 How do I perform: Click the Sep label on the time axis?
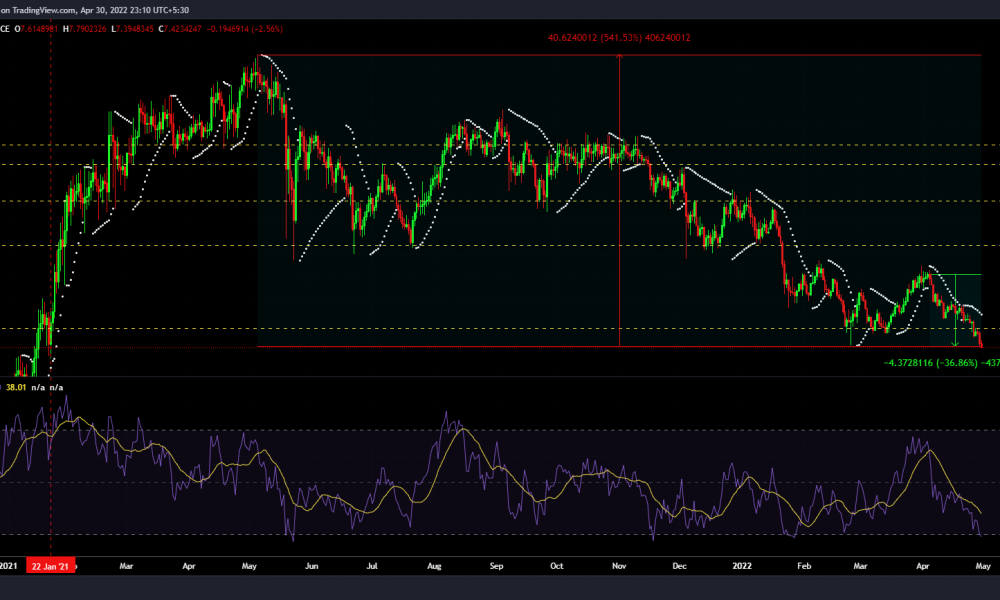coord(496,566)
